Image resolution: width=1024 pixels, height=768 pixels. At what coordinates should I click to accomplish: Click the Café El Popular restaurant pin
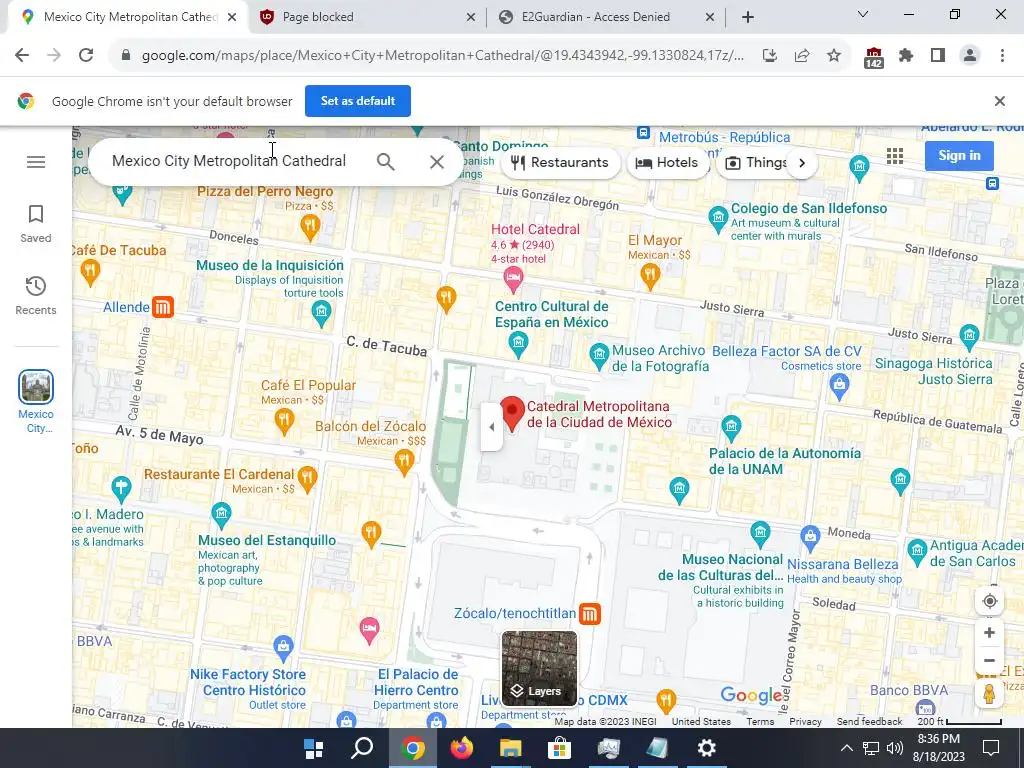283,420
